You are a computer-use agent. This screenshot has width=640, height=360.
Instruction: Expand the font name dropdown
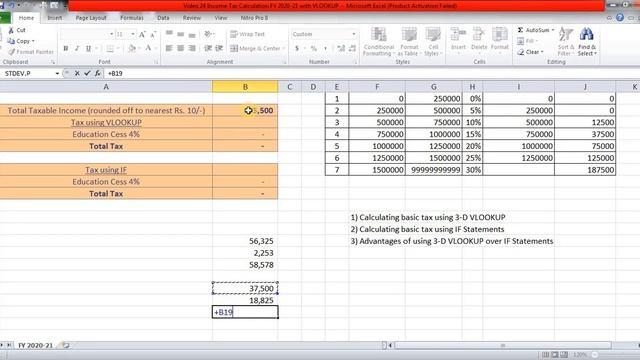point(111,34)
